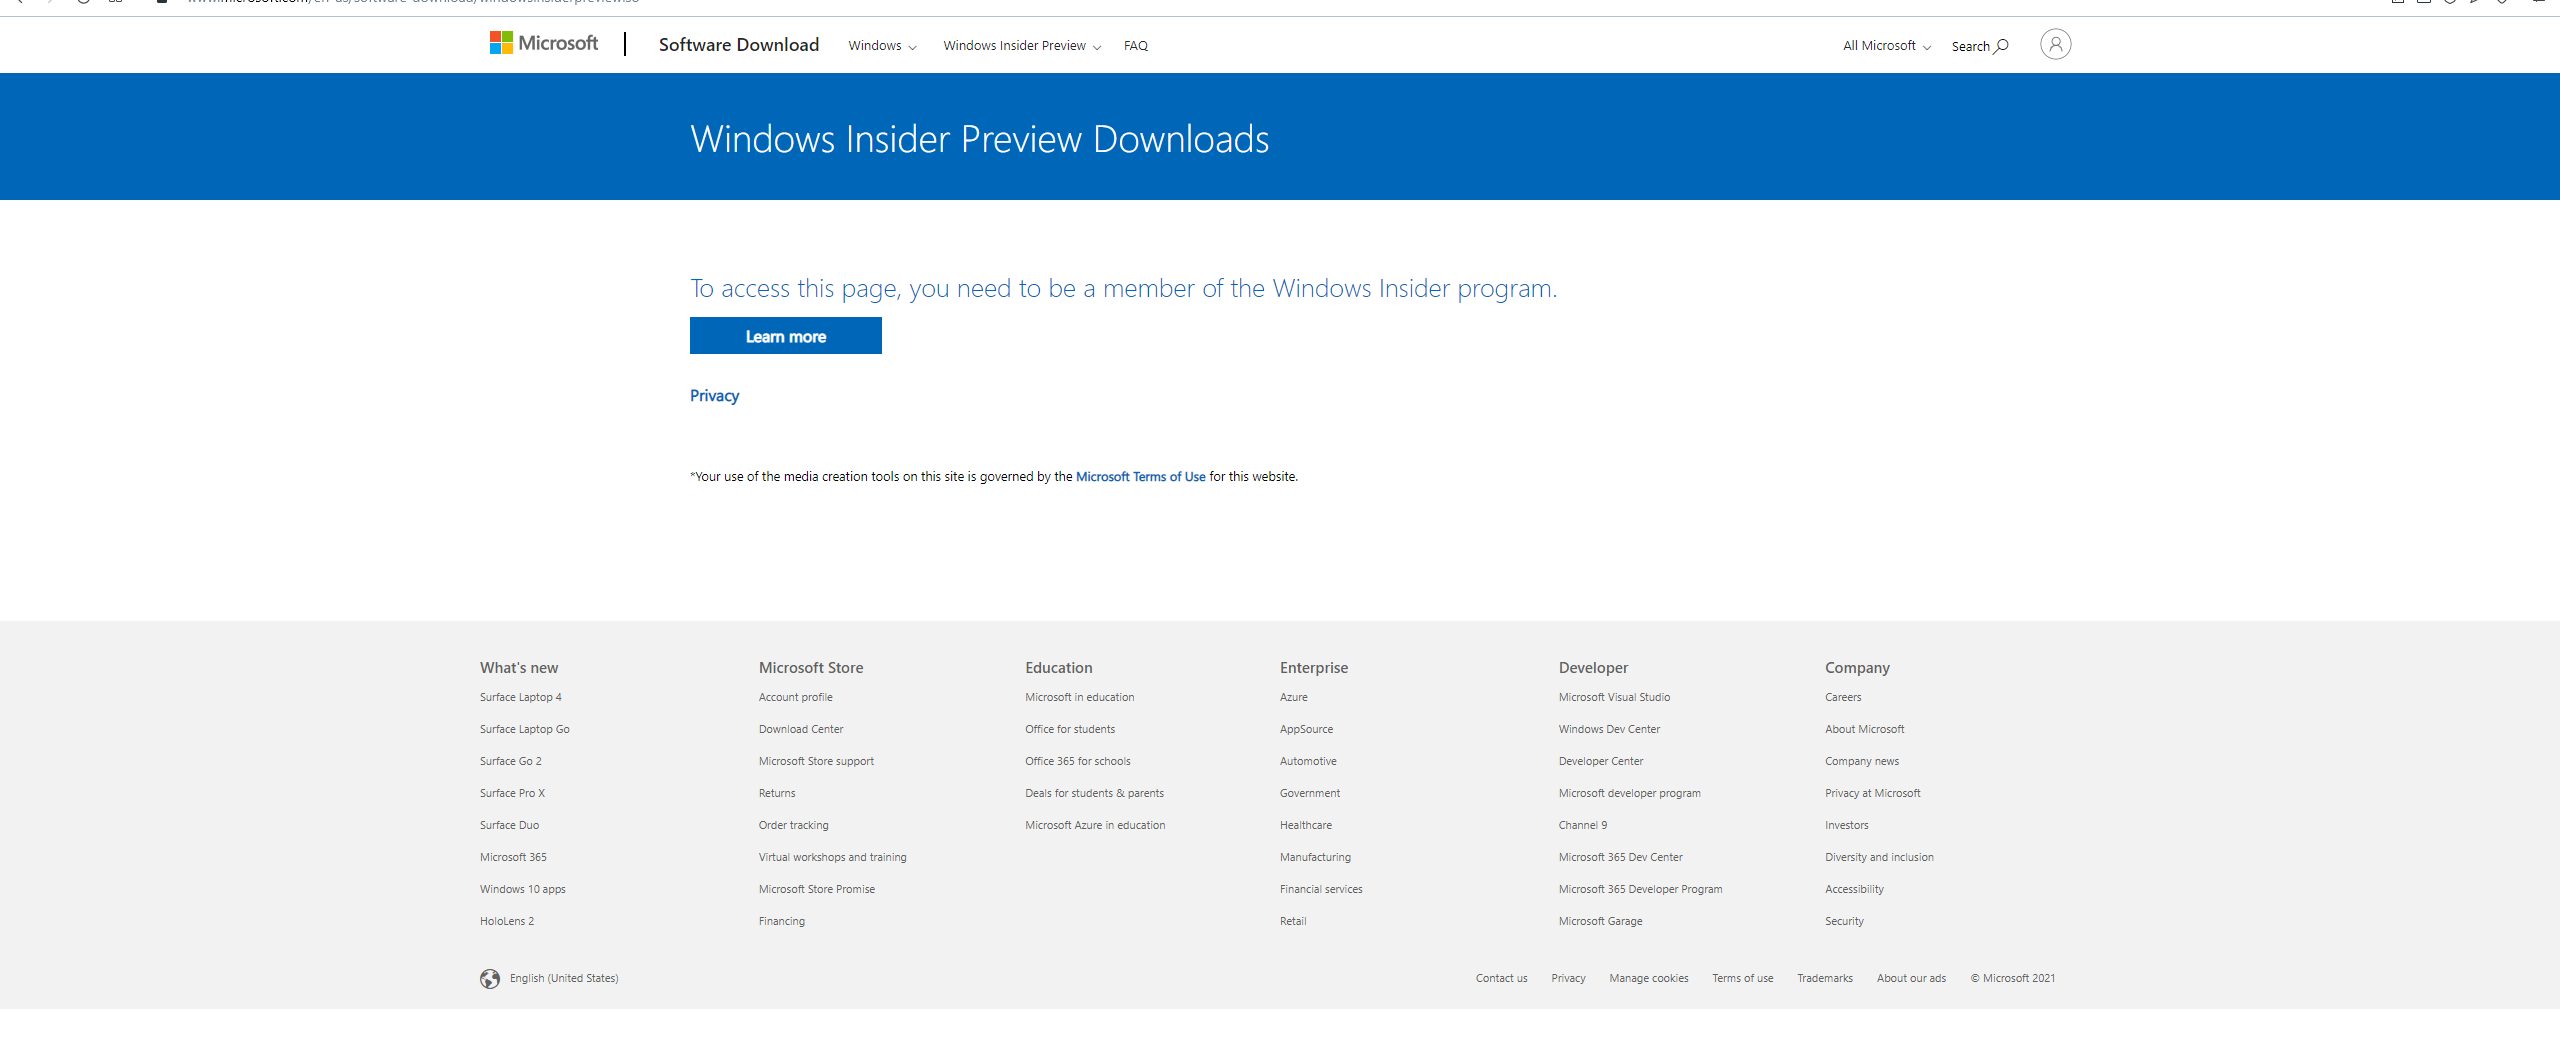Click the Learn more button

pyautogui.click(x=786, y=336)
